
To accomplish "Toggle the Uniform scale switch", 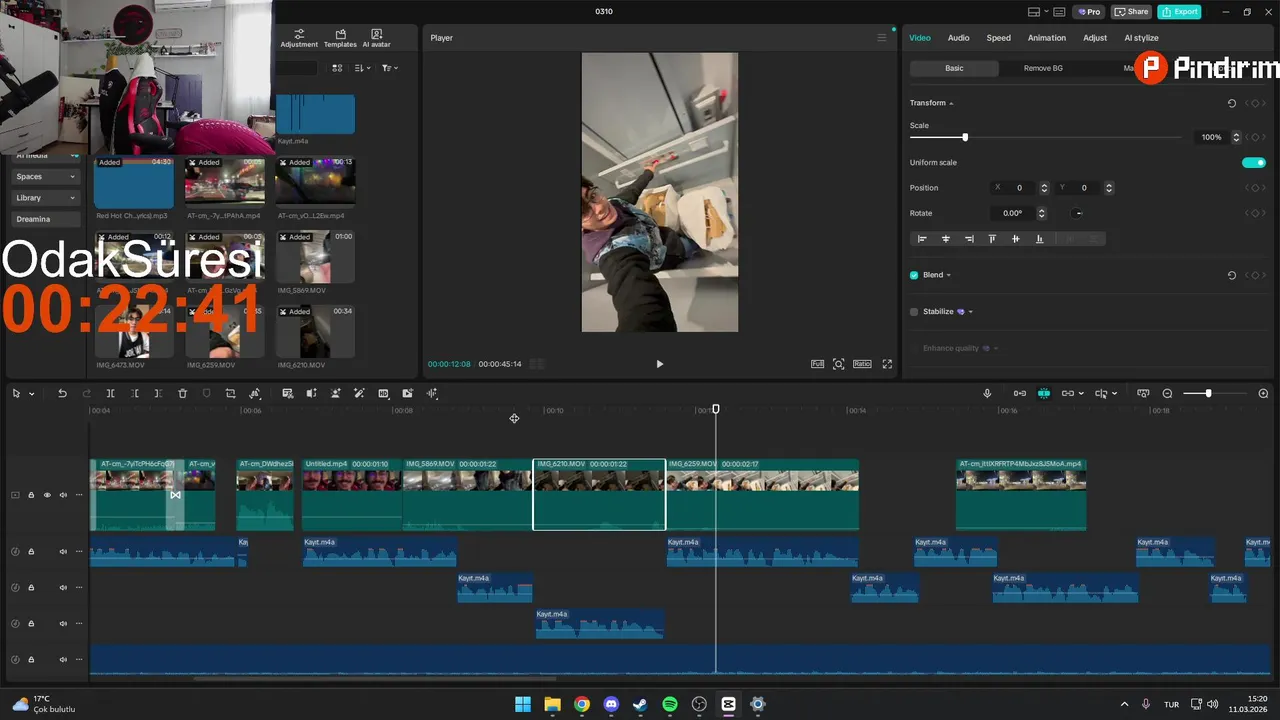I will coord(1254,163).
